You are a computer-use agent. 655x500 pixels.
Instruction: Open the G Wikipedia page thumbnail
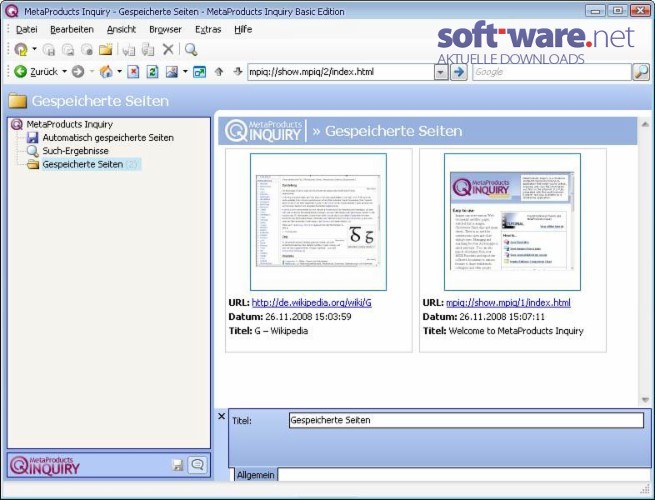click(x=318, y=222)
